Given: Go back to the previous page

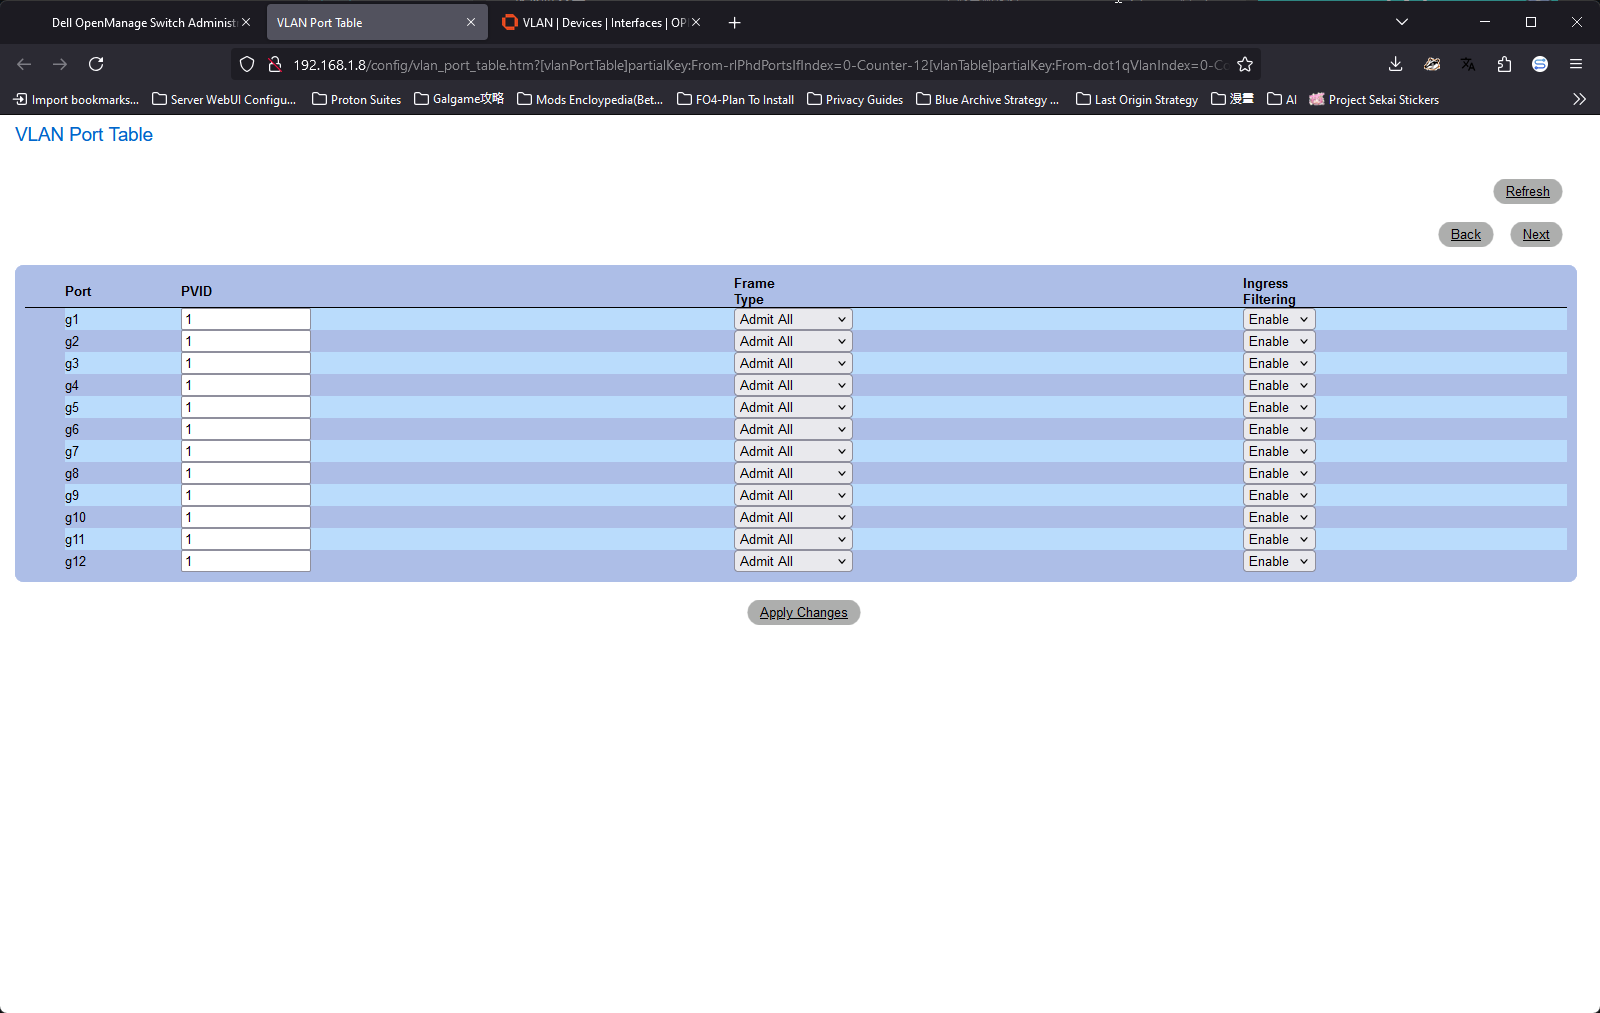Looking at the screenshot, I should click(24, 64).
